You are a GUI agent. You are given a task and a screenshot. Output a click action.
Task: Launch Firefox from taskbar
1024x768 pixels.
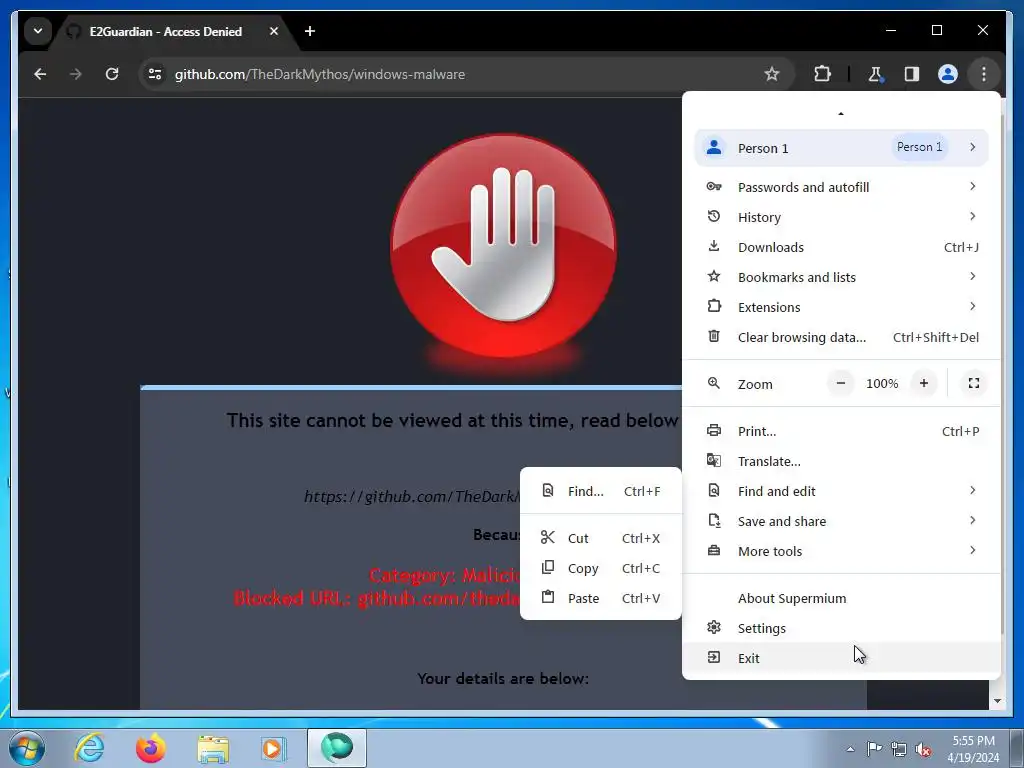click(x=151, y=748)
